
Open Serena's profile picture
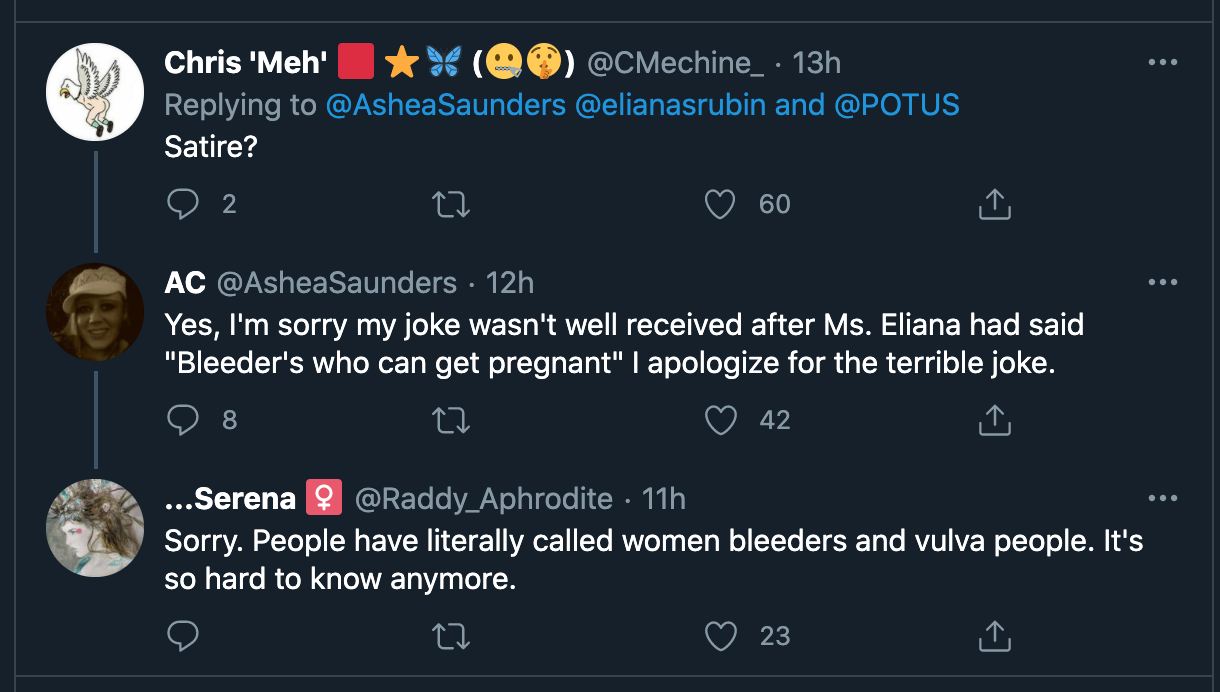point(96,527)
